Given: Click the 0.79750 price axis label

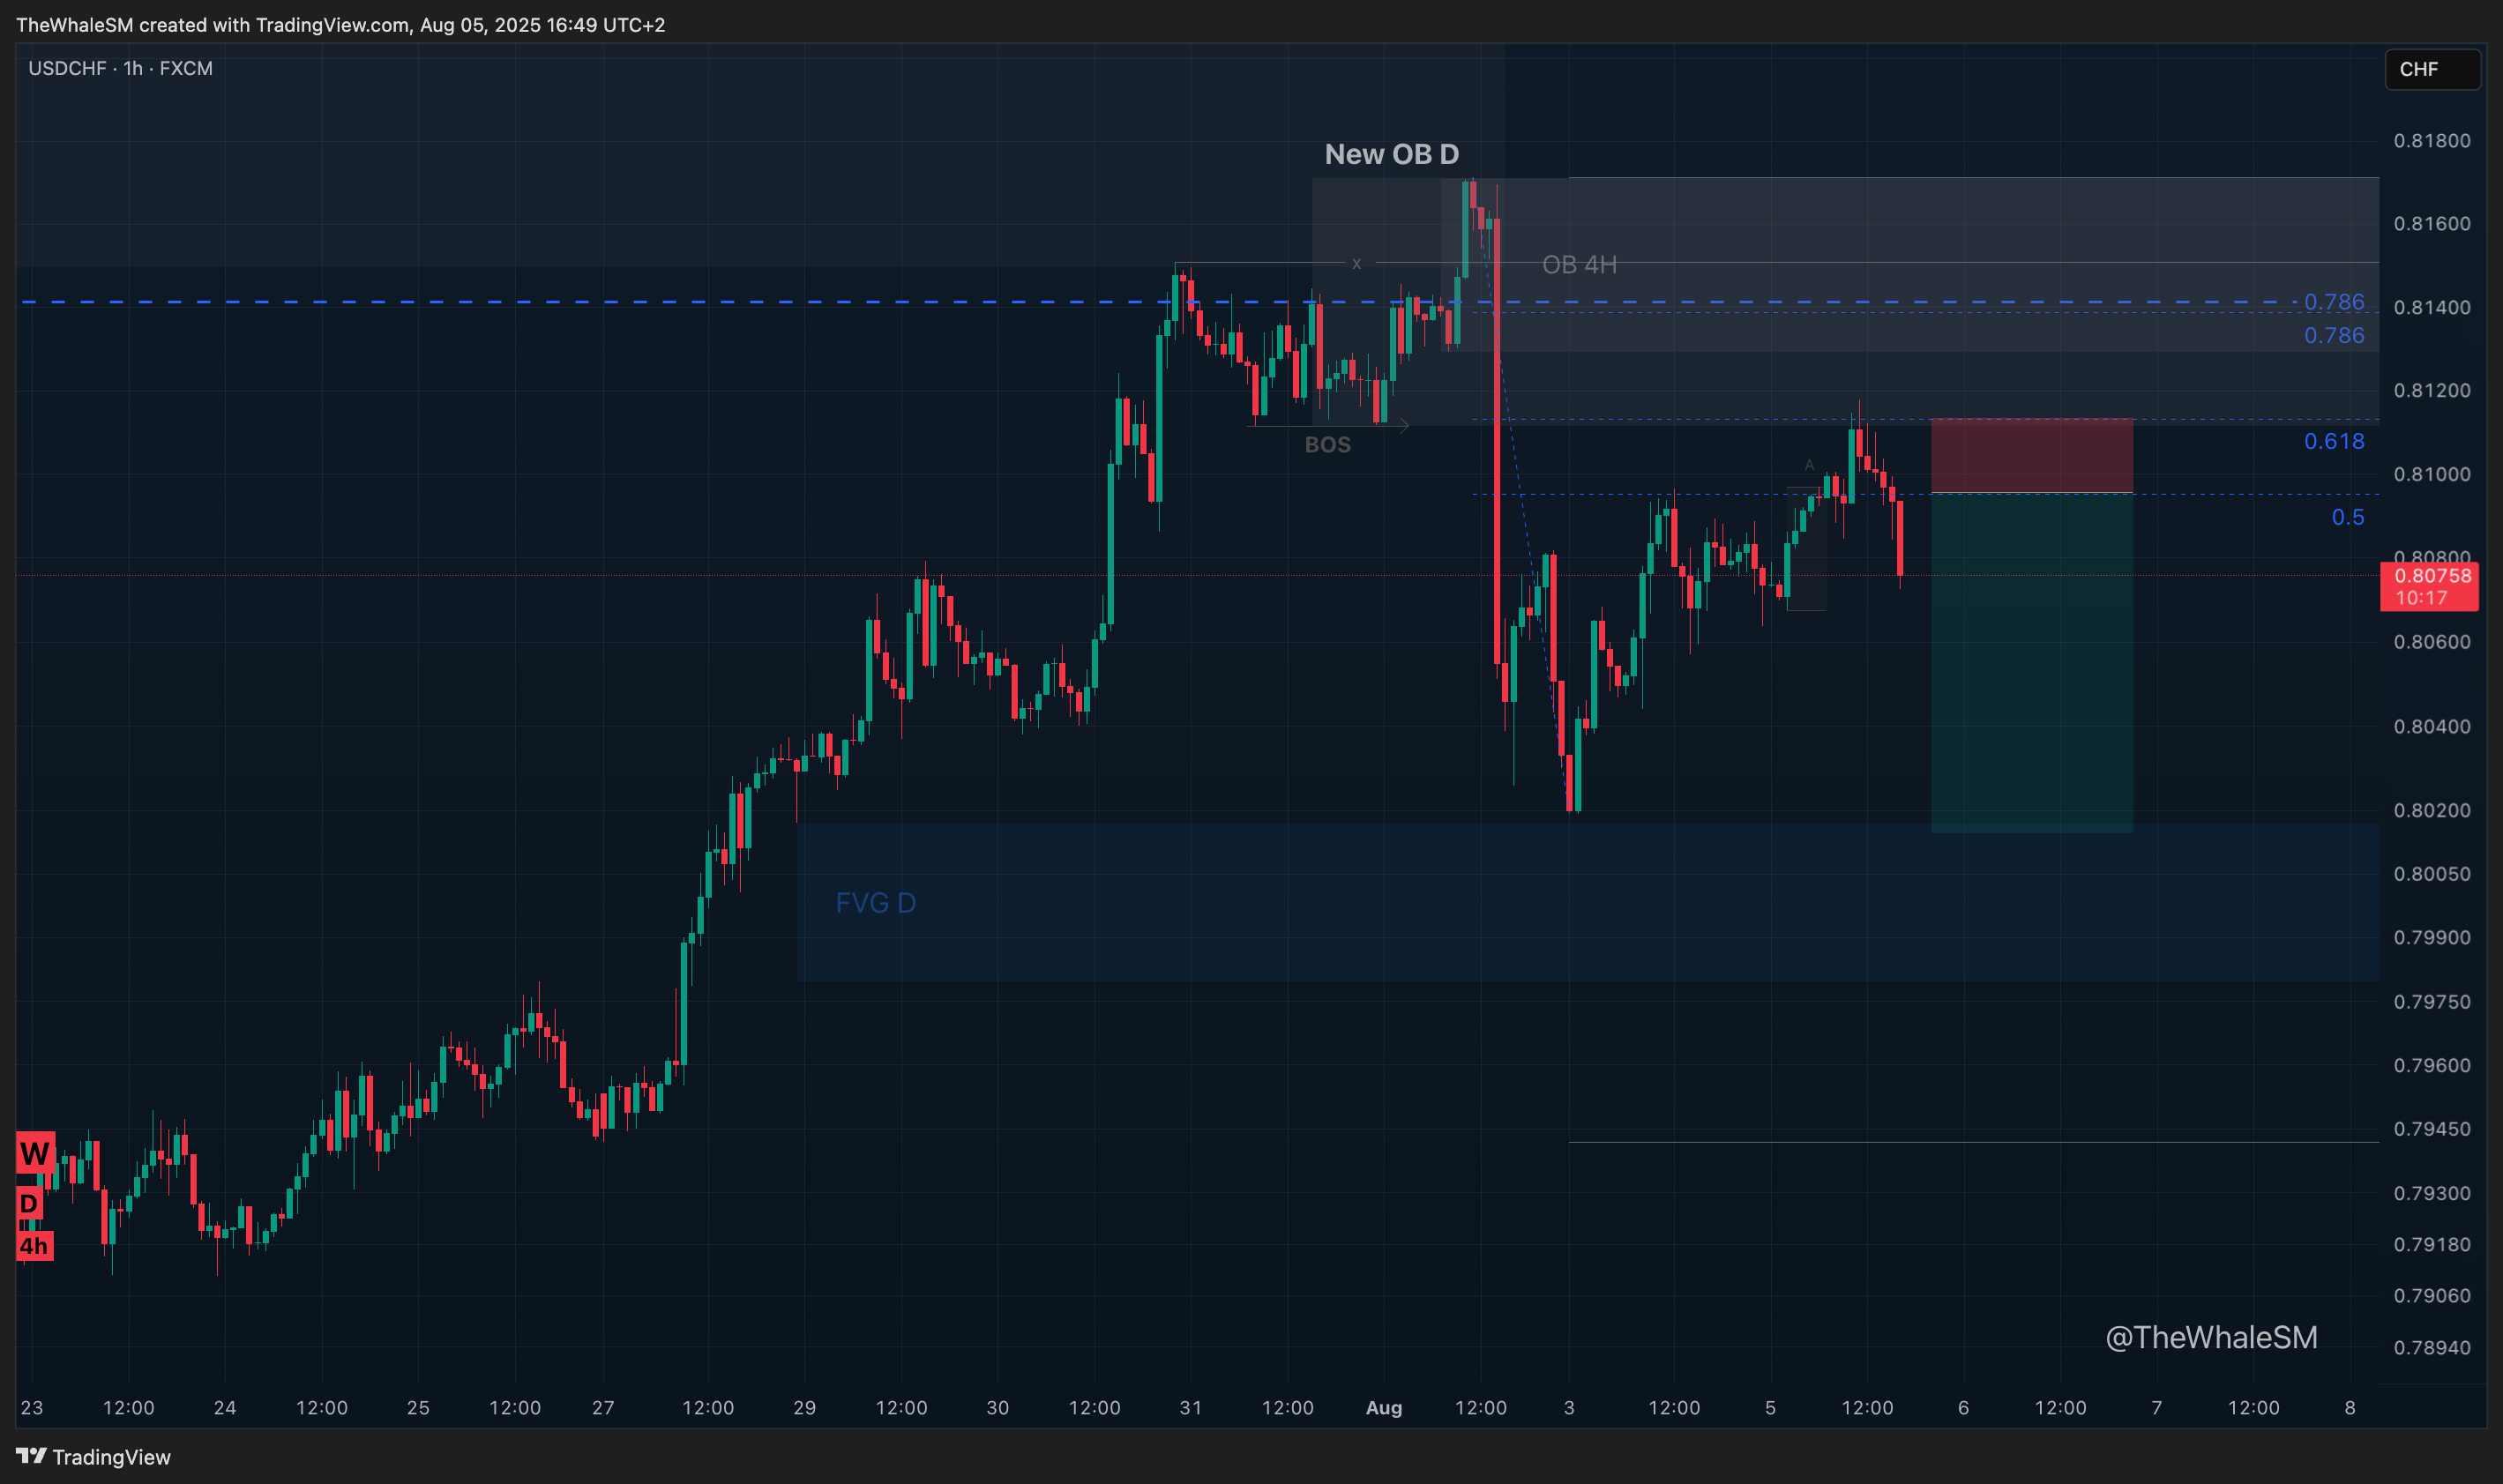Looking at the screenshot, I should (2431, 1001).
